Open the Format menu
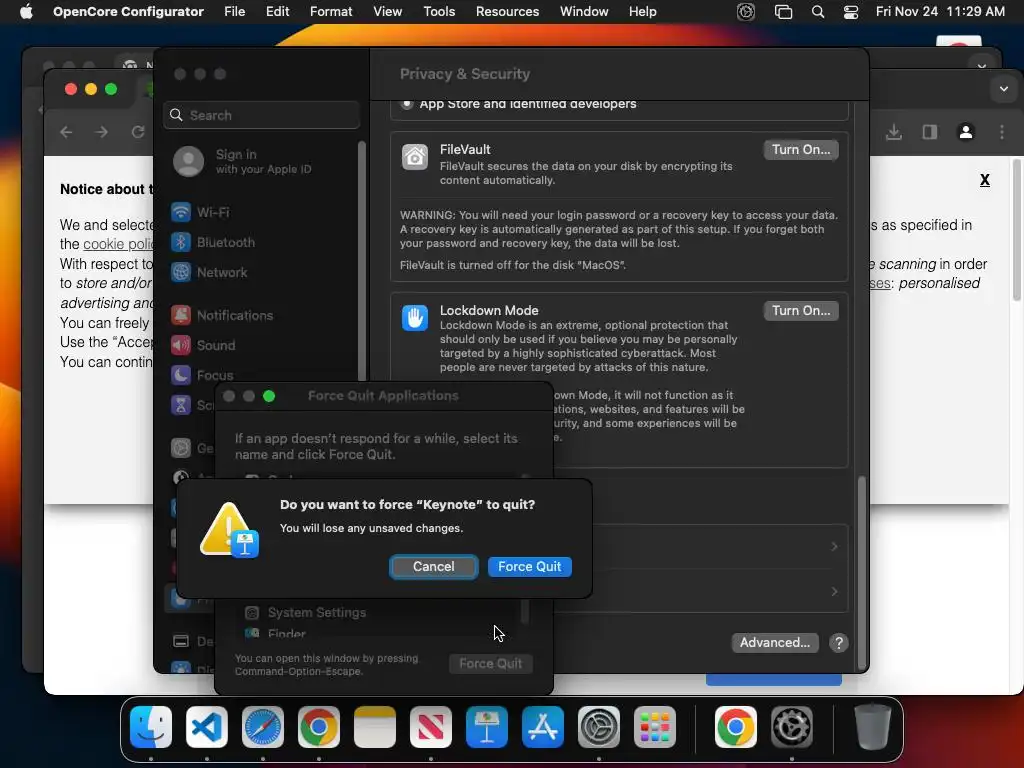 [331, 12]
